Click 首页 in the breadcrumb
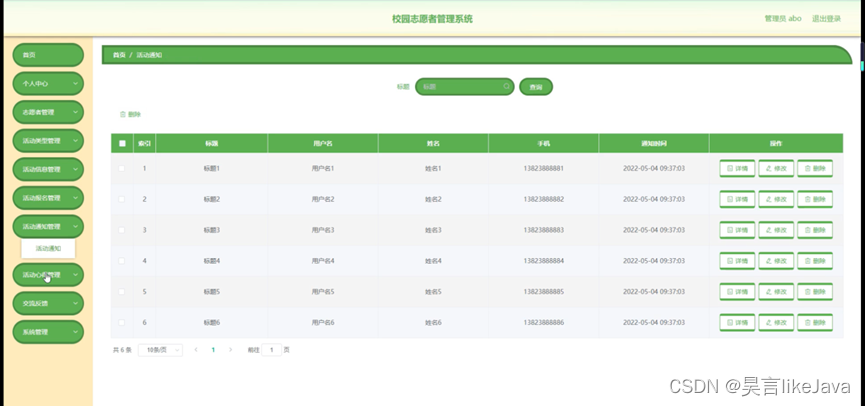This screenshot has height=406, width=865. [119, 55]
